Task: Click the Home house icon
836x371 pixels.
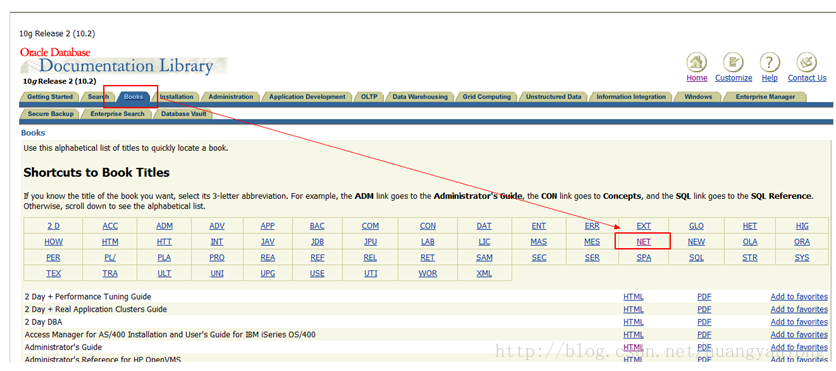Action: (x=696, y=62)
